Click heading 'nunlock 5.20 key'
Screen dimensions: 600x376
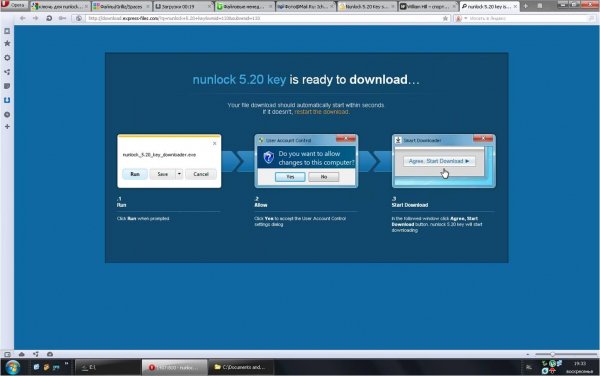239,80
